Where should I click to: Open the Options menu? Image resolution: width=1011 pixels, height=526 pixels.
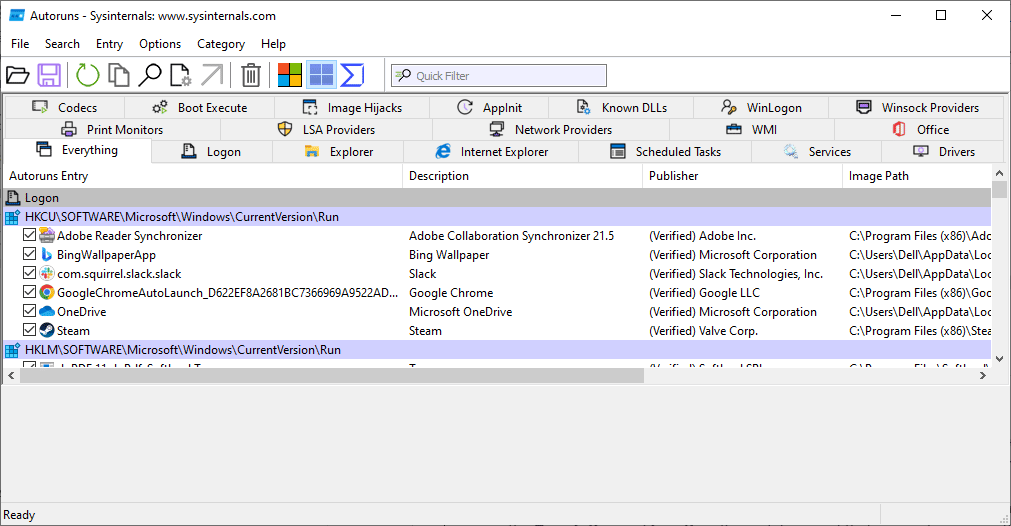pos(160,44)
